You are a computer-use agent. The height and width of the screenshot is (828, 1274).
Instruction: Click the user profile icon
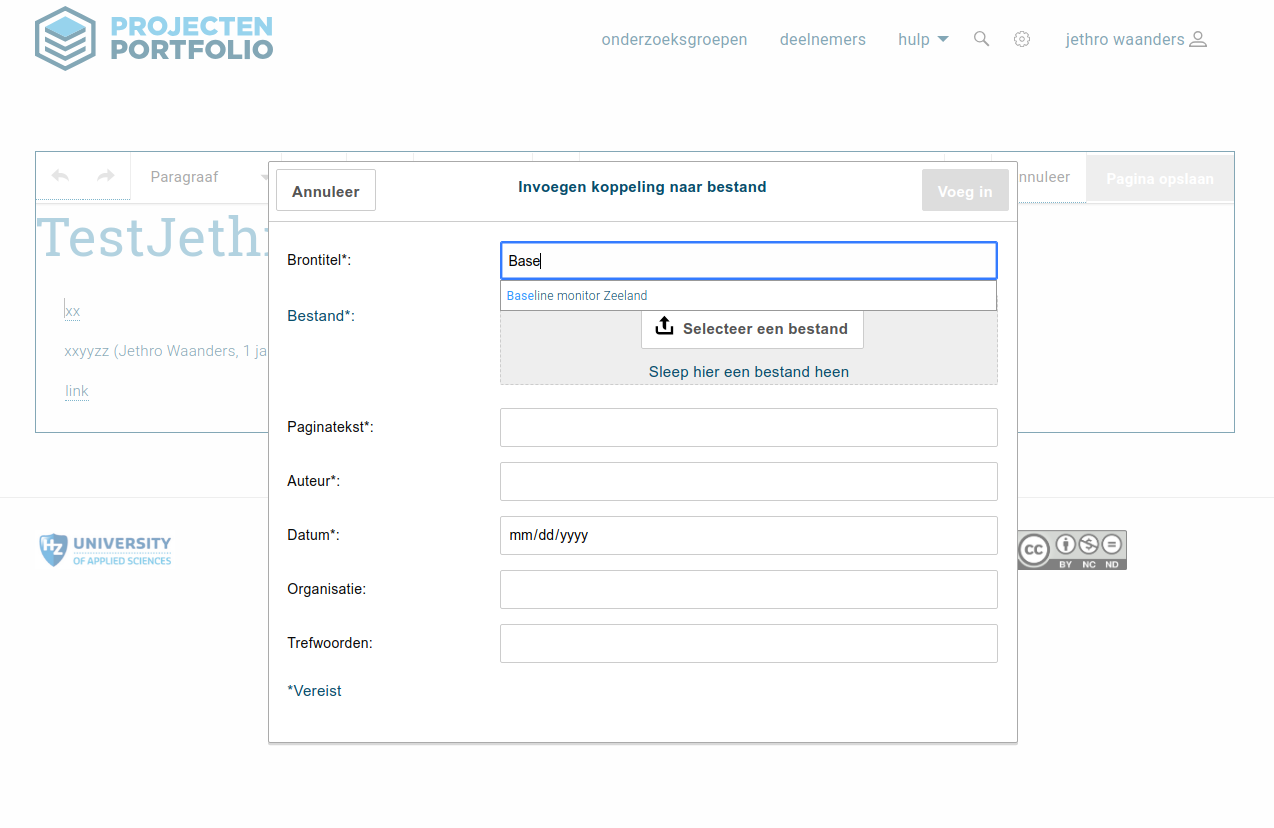point(1198,40)
